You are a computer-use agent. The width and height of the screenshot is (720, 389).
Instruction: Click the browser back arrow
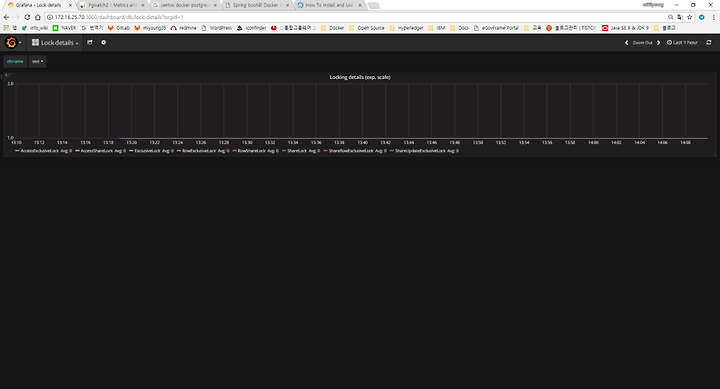[6, 17]
